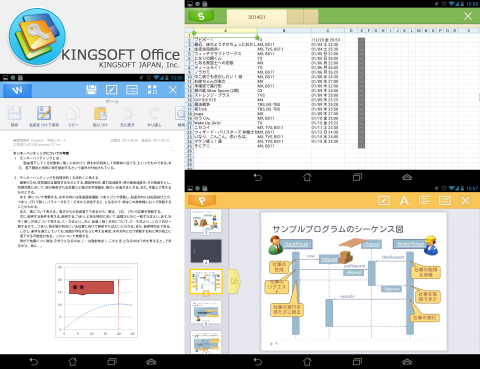
Task: Select the dark slide thumbnail 4
Action: click(x=206, y=251)
